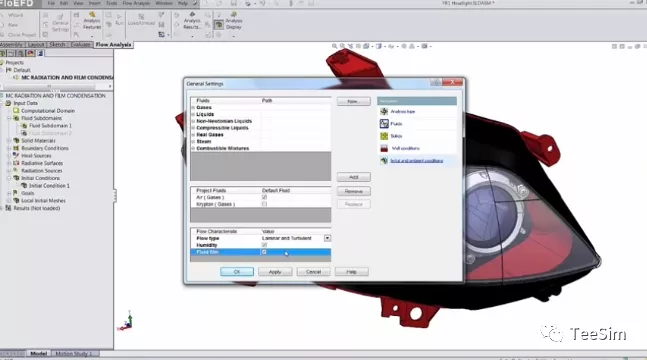The width and height of the screenshot is (647, 360).
Task: Switch to the Flow Analysis tab
Action: coord(113,45)
